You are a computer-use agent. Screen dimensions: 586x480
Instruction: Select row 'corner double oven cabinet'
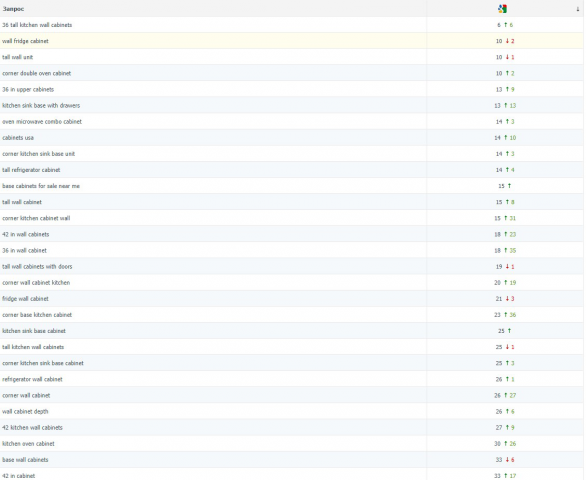pyautogui.click(x=292, y=73)
